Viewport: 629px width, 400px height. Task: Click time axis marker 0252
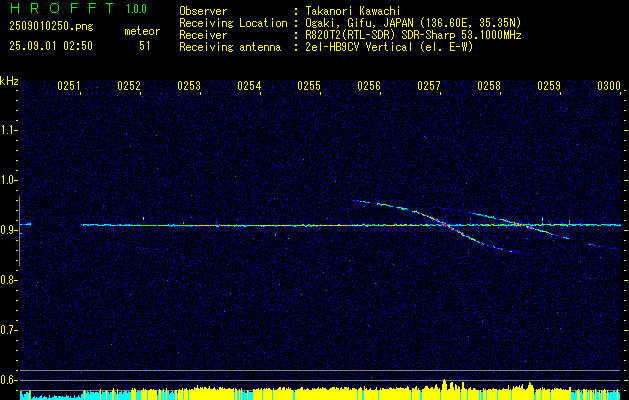129,86
